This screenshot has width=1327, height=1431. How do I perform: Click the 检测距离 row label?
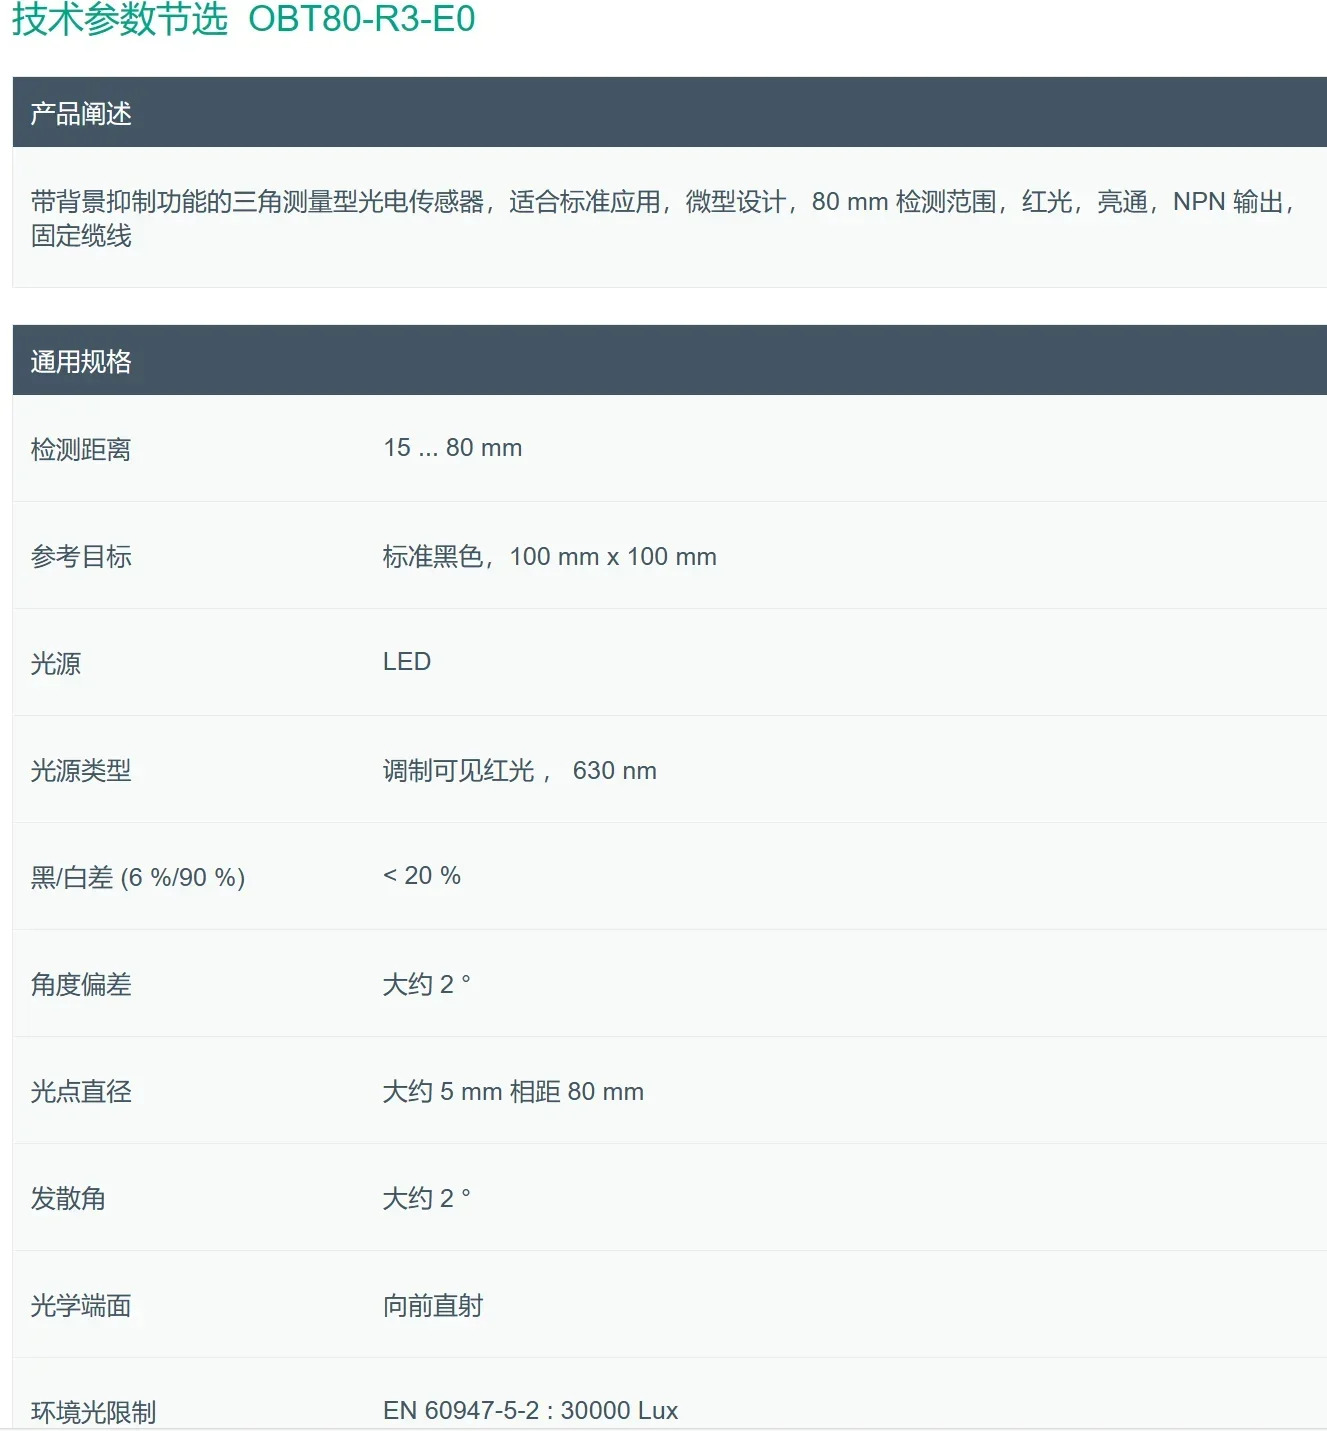pos(81,449)
